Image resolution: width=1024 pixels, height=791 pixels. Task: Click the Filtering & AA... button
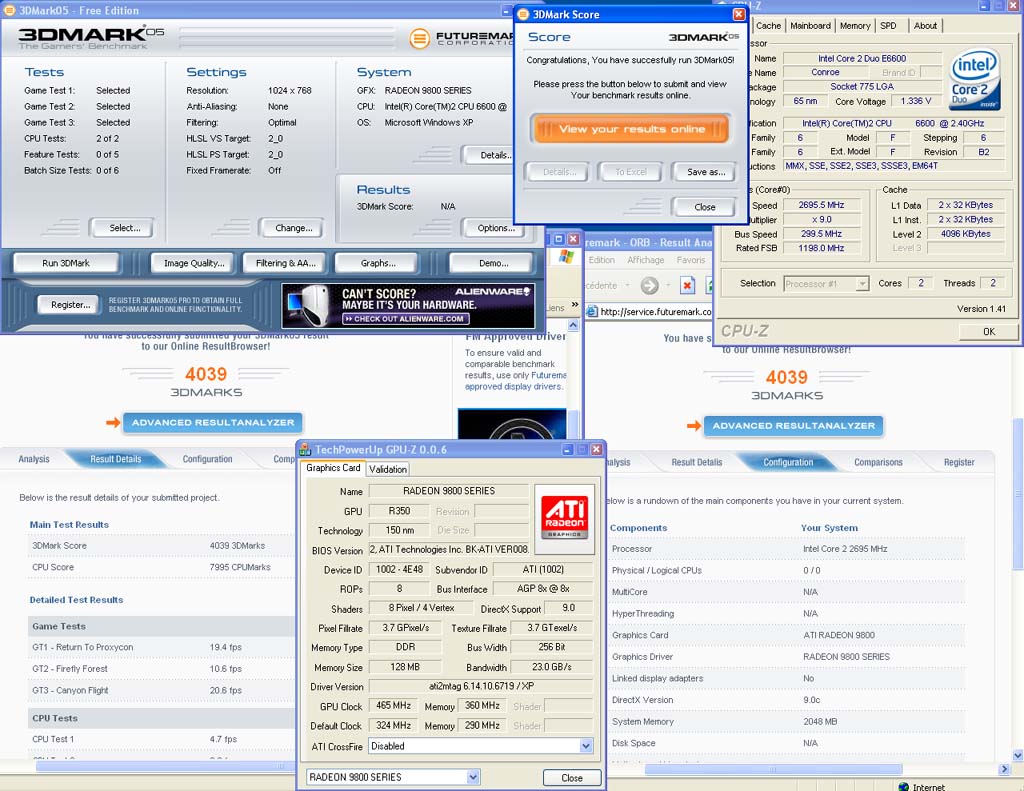285,263
